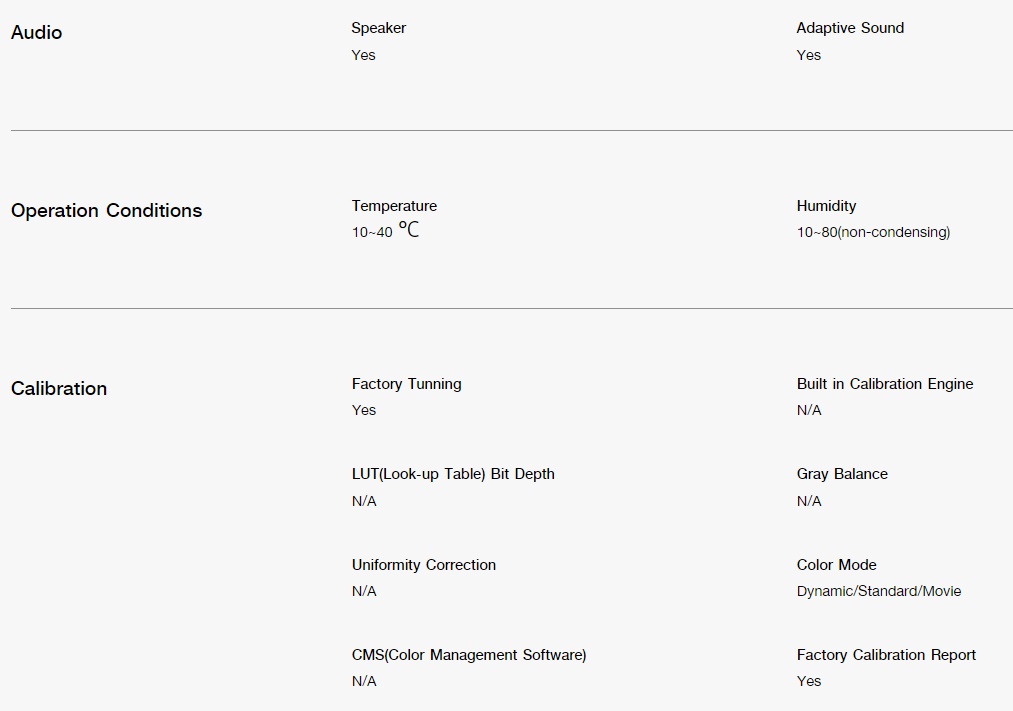
Task: Click the Yes value under Speaker
Action: click(363, 56)
